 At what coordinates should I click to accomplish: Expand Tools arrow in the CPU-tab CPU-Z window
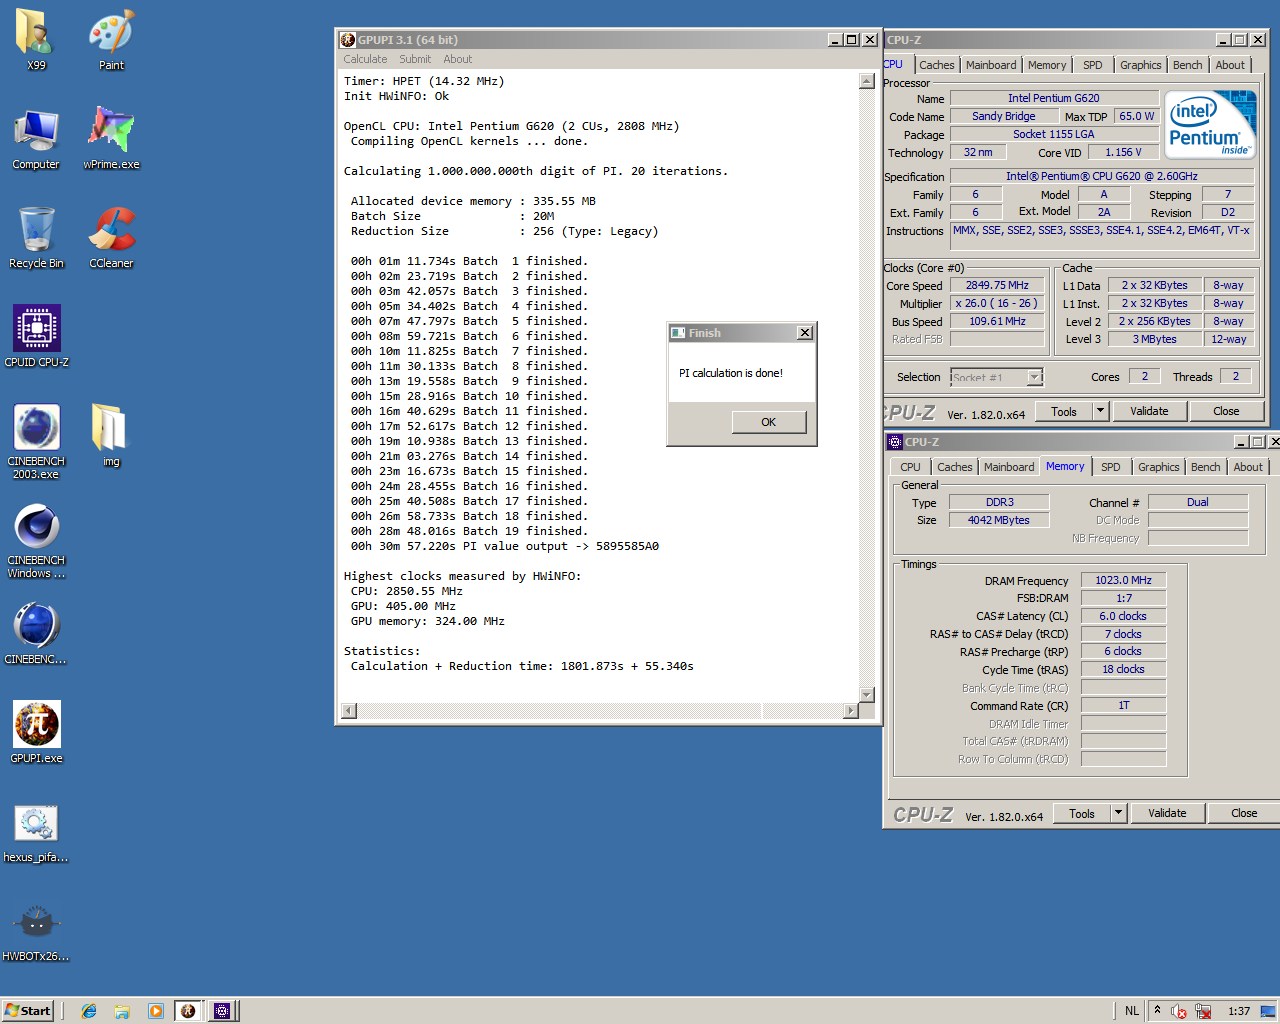[x=1100, y=411]
